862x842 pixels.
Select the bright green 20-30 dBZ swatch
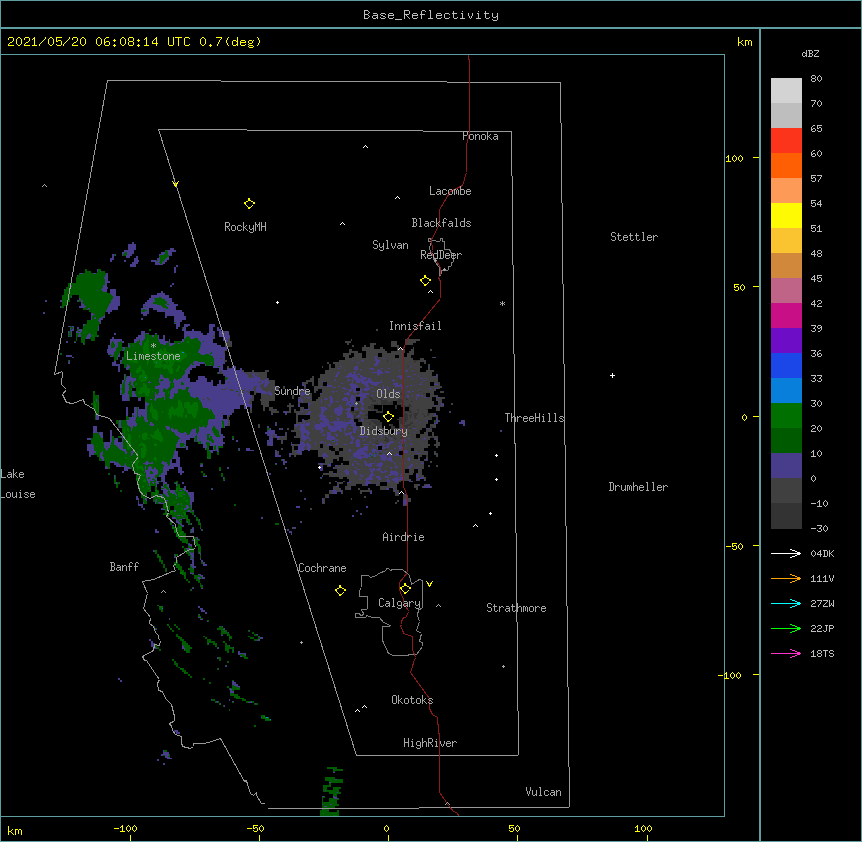786,416
